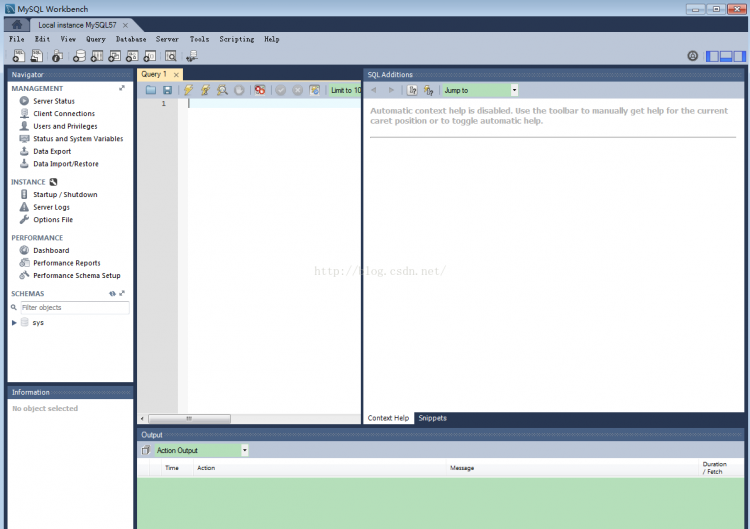Open SQL script file in new tab icon

pos(36,56)
